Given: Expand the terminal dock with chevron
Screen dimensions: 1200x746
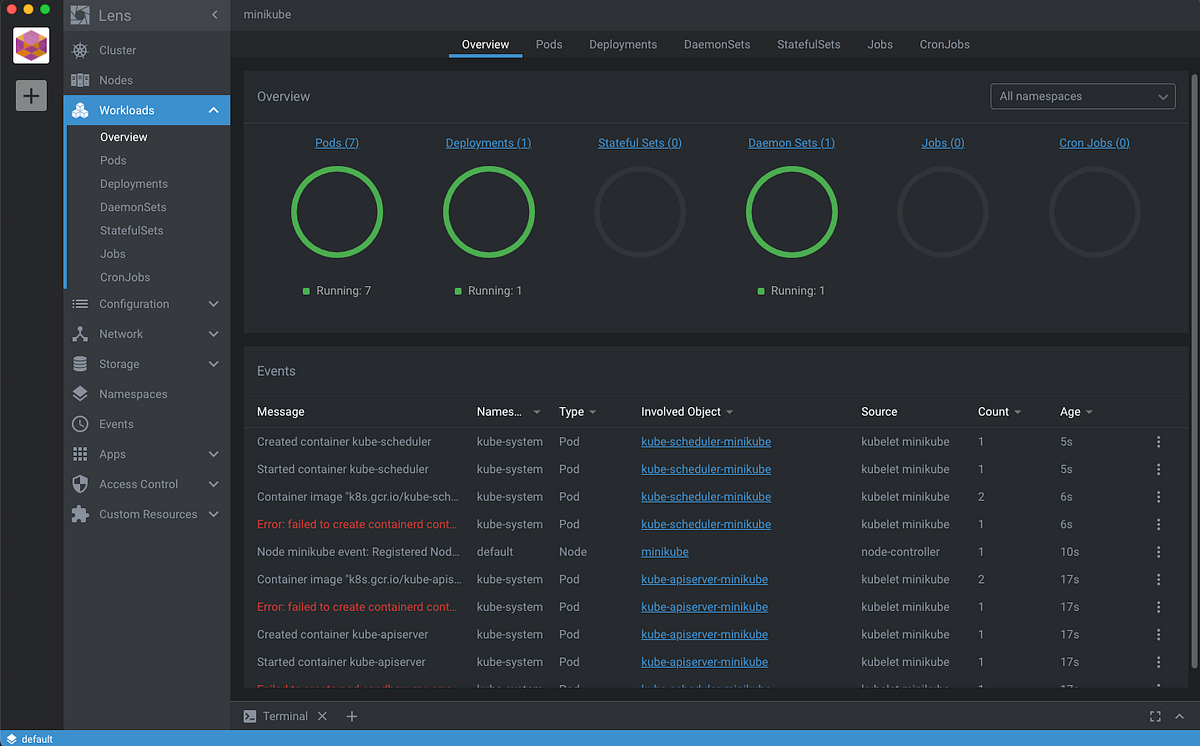Looking at the screenshot, I should tap(1180, 716).
